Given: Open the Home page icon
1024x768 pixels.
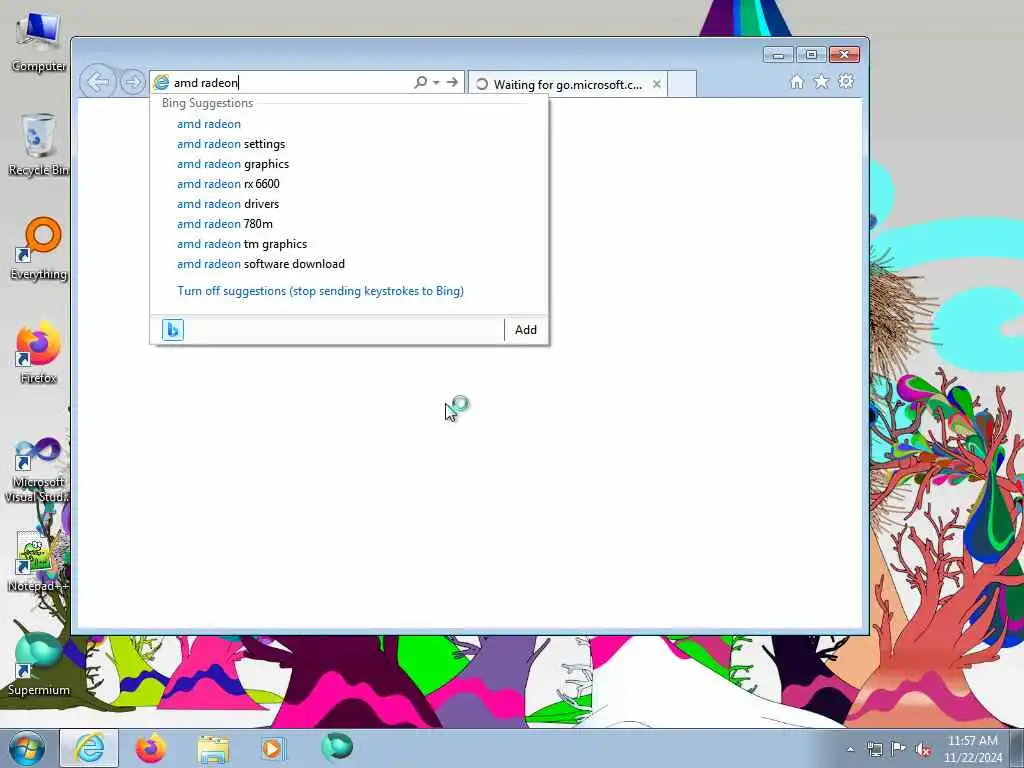Looking at the screenshot, I should tap(797, 82).
